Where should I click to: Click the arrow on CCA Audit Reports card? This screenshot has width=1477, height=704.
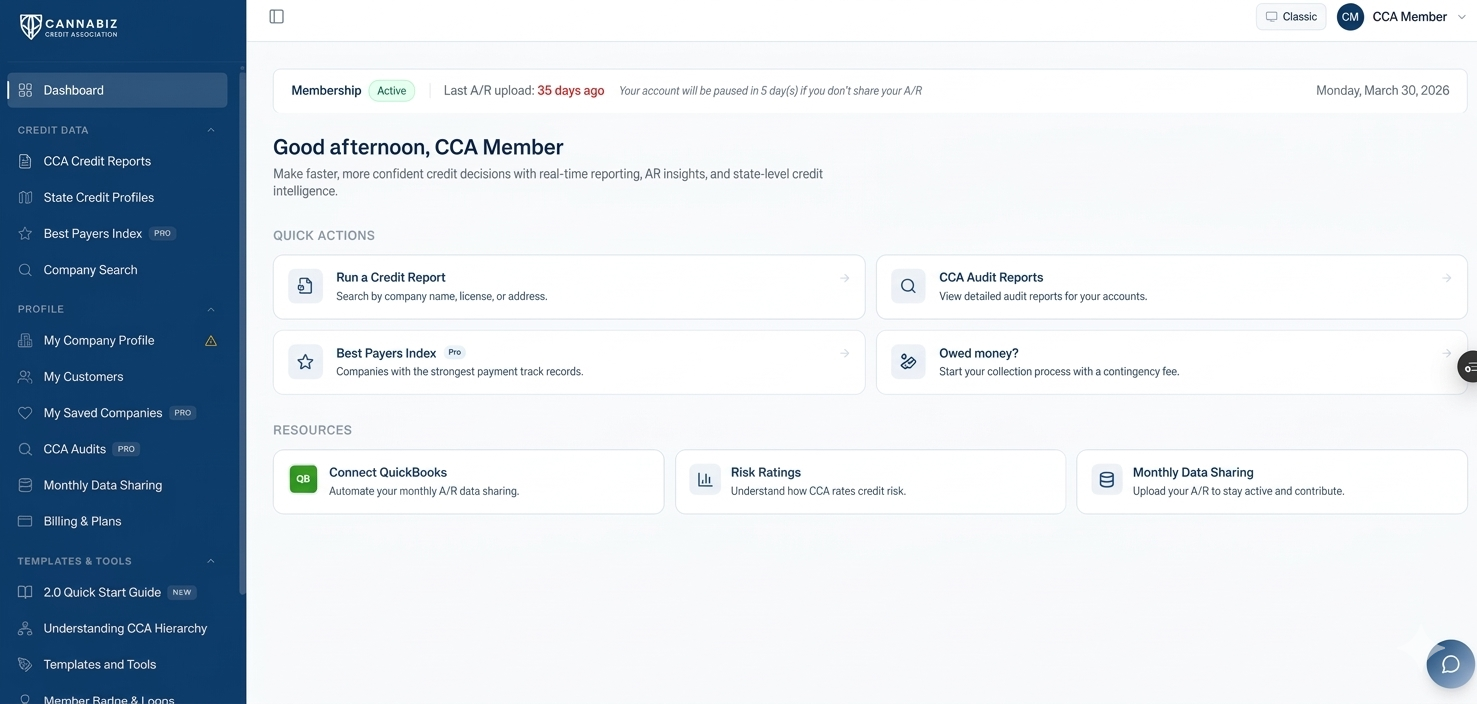tap(1447, 278)
